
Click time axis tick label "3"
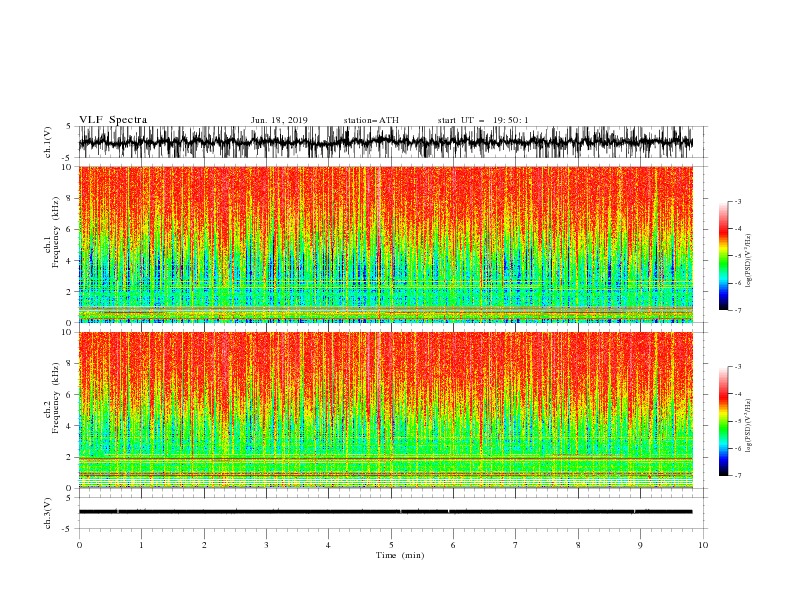pos(266,545)
